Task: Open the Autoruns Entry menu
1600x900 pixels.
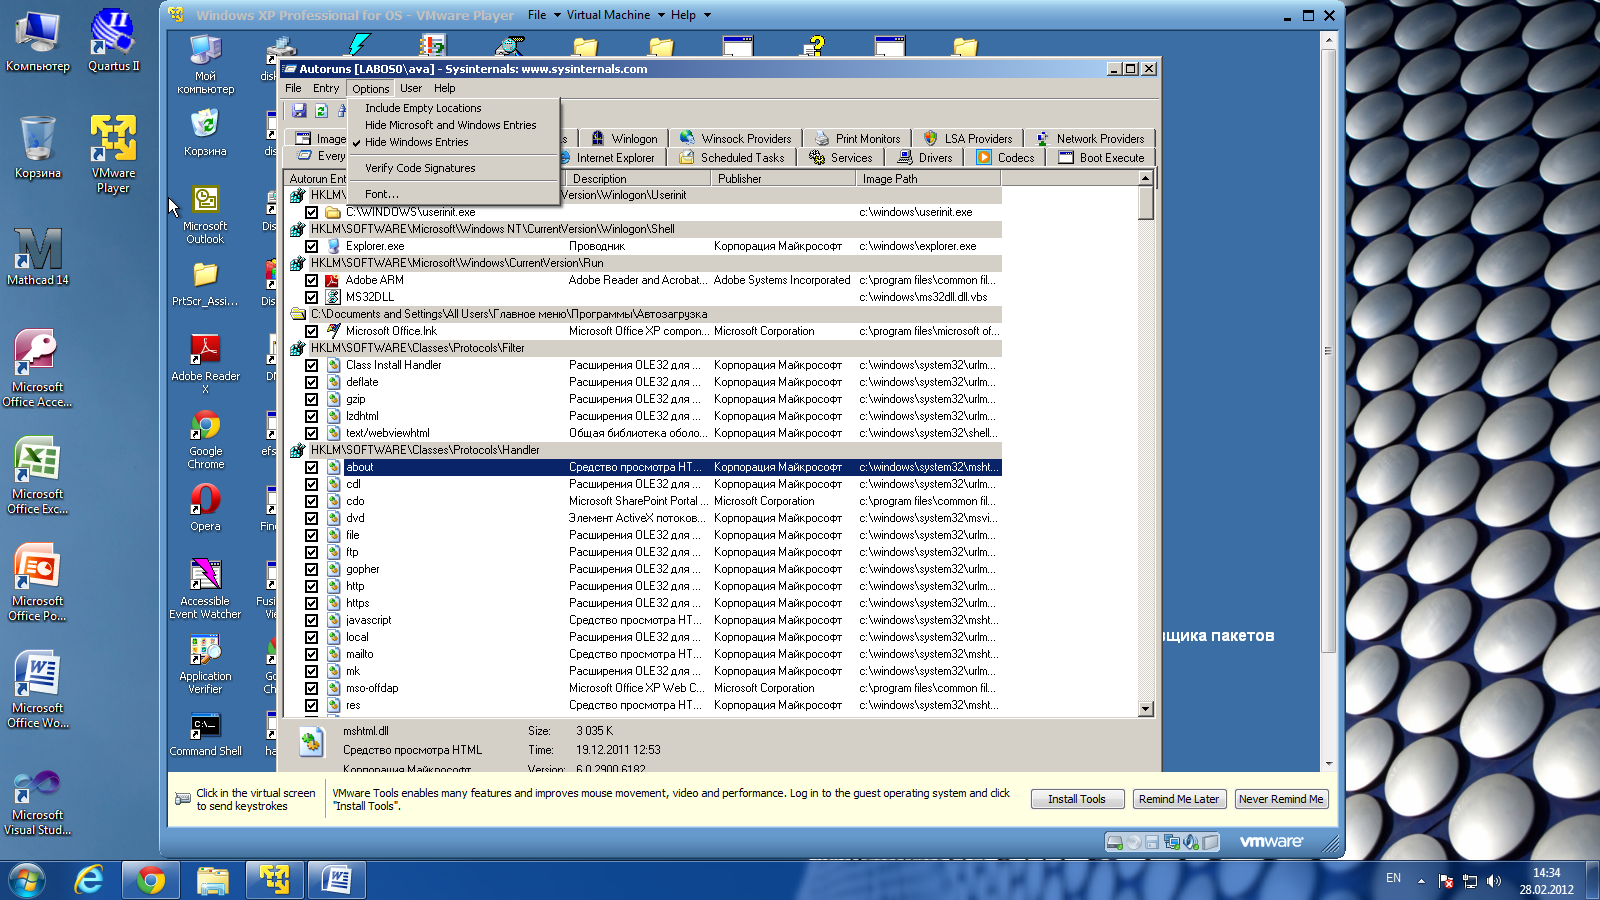Action: (326, 88)
